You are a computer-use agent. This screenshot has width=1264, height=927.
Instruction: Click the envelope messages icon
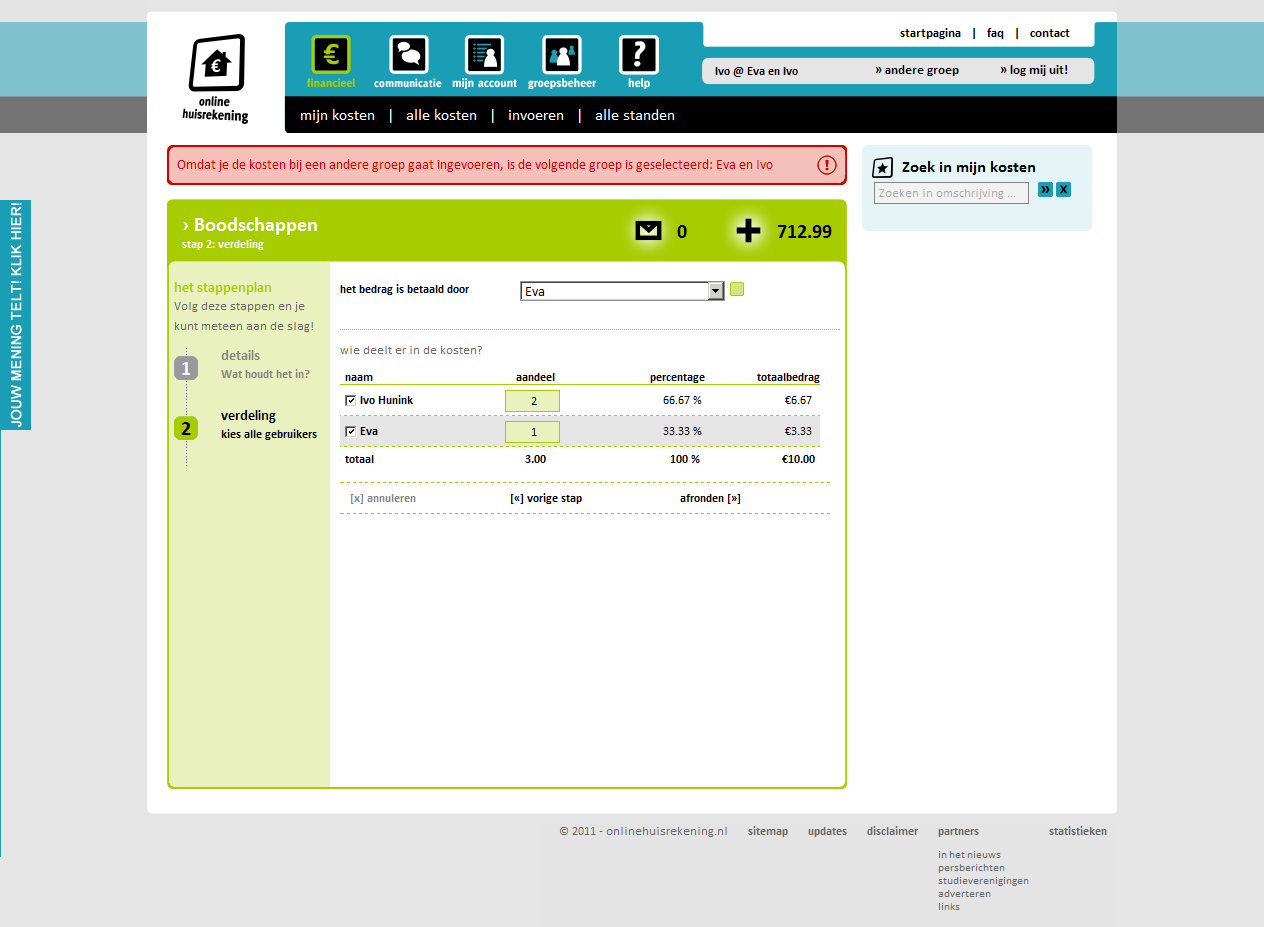click(648, 231)
